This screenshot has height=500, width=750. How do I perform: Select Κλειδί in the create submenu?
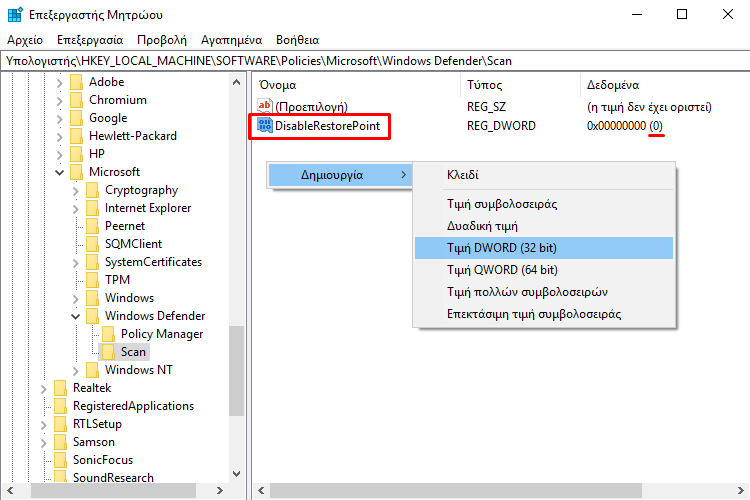point(544,175)
